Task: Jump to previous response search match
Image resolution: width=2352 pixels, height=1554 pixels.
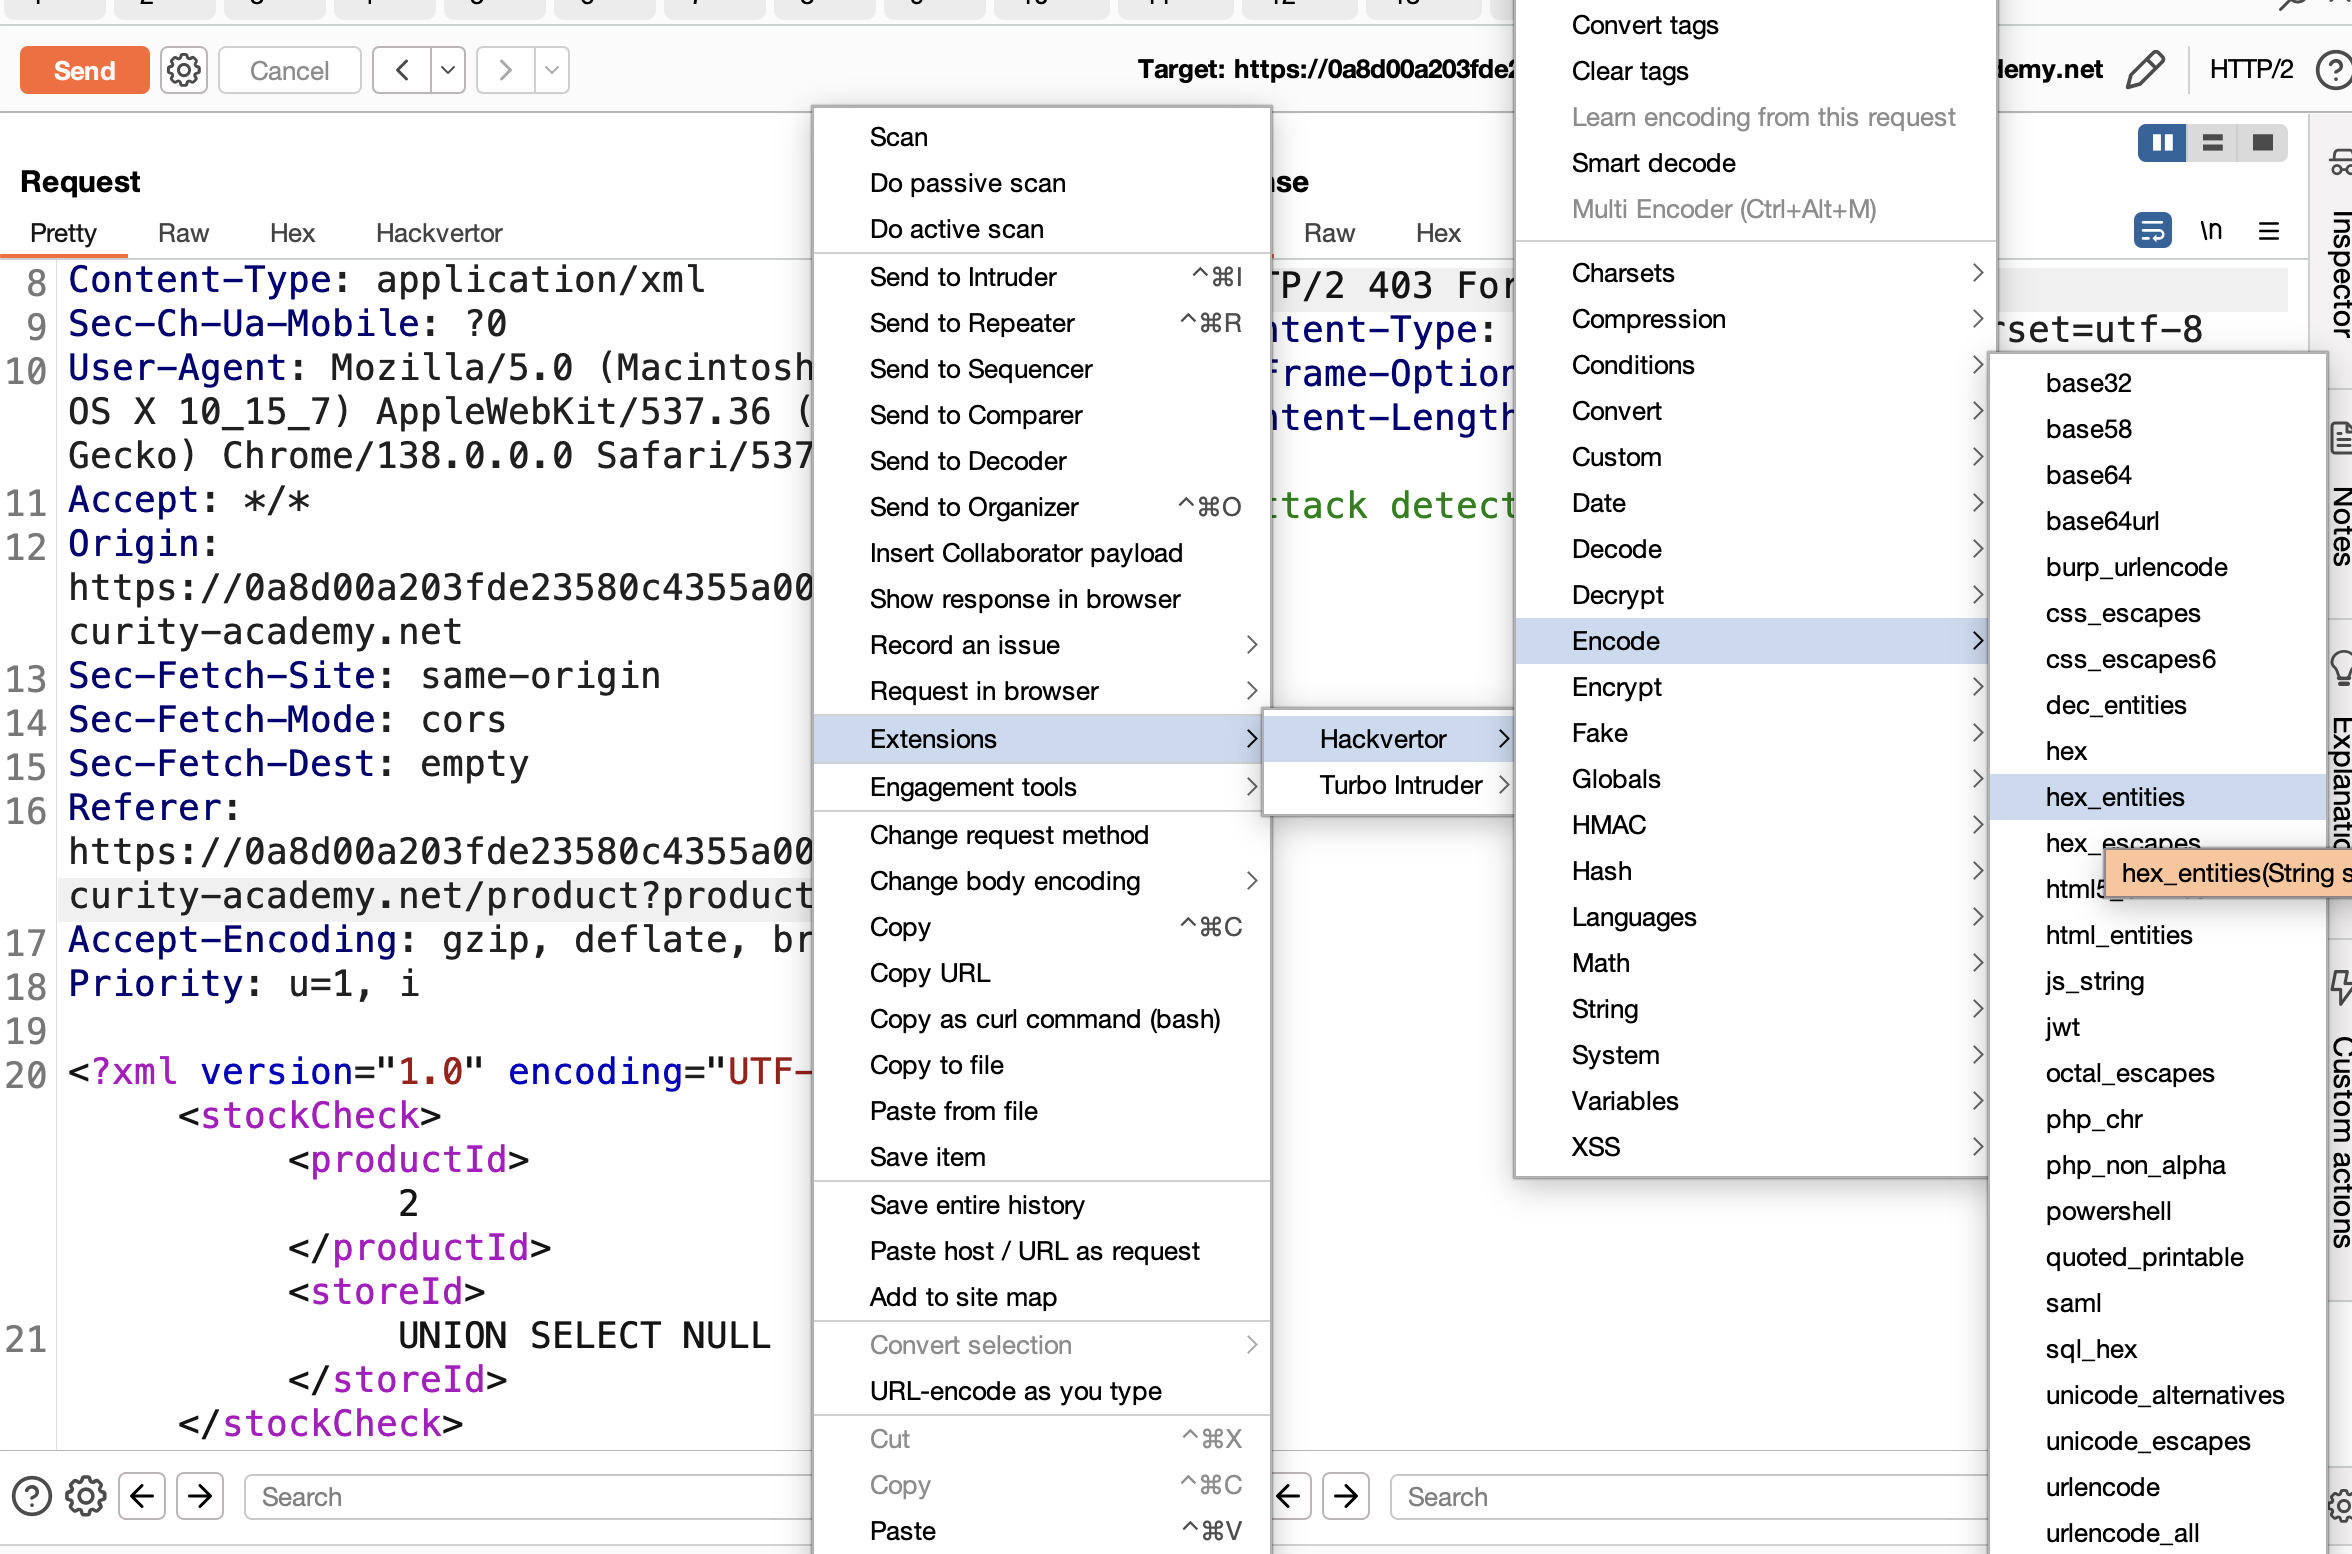Action: coord(1289,1497)
